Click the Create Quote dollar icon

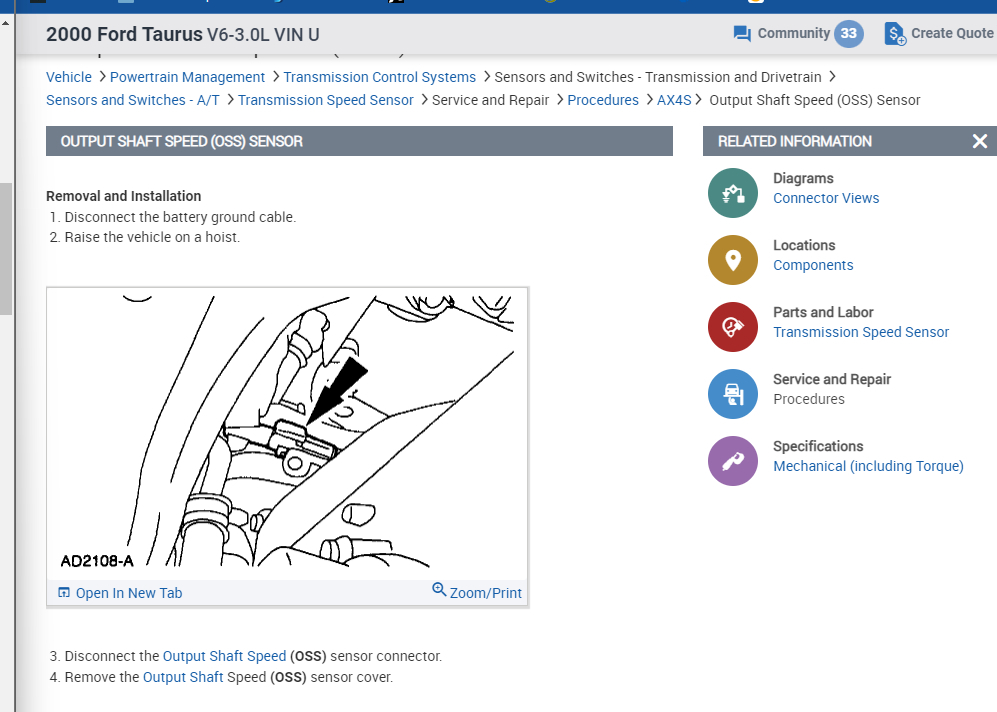[x=895, y=34]
